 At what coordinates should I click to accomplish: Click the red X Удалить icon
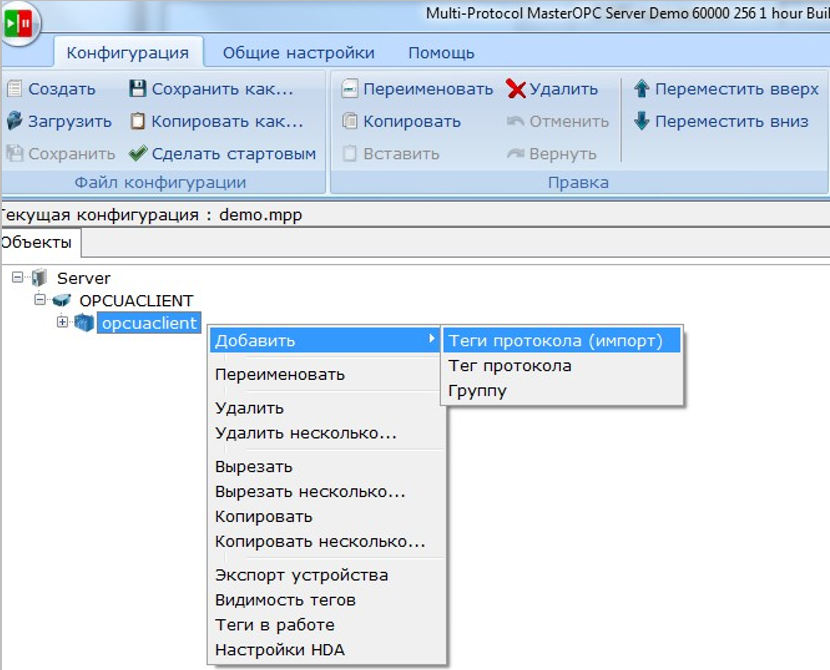516,89
